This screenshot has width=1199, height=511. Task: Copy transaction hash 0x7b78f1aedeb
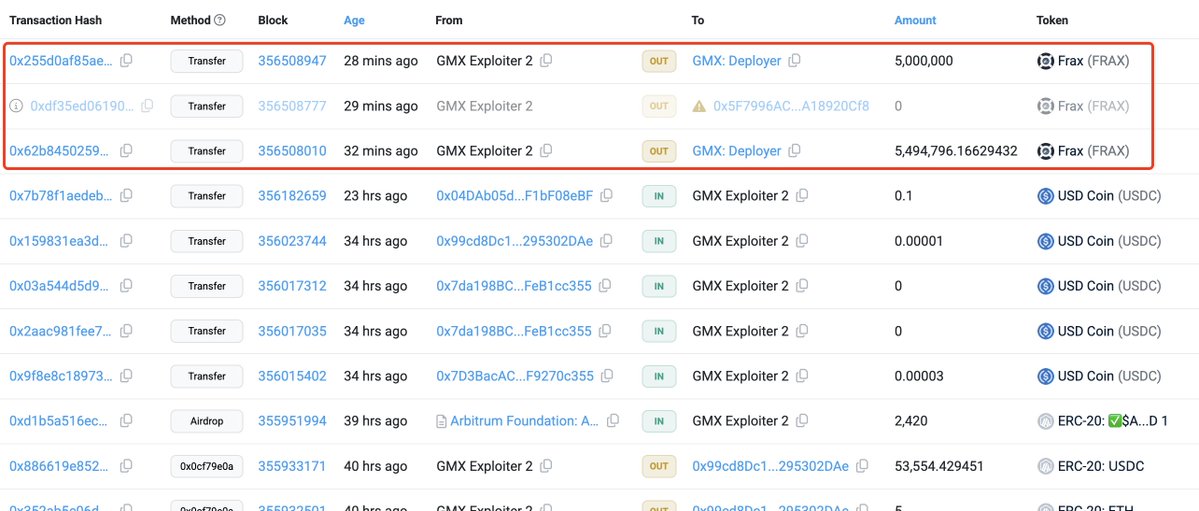pyautogui.click(x=126, y=196)
